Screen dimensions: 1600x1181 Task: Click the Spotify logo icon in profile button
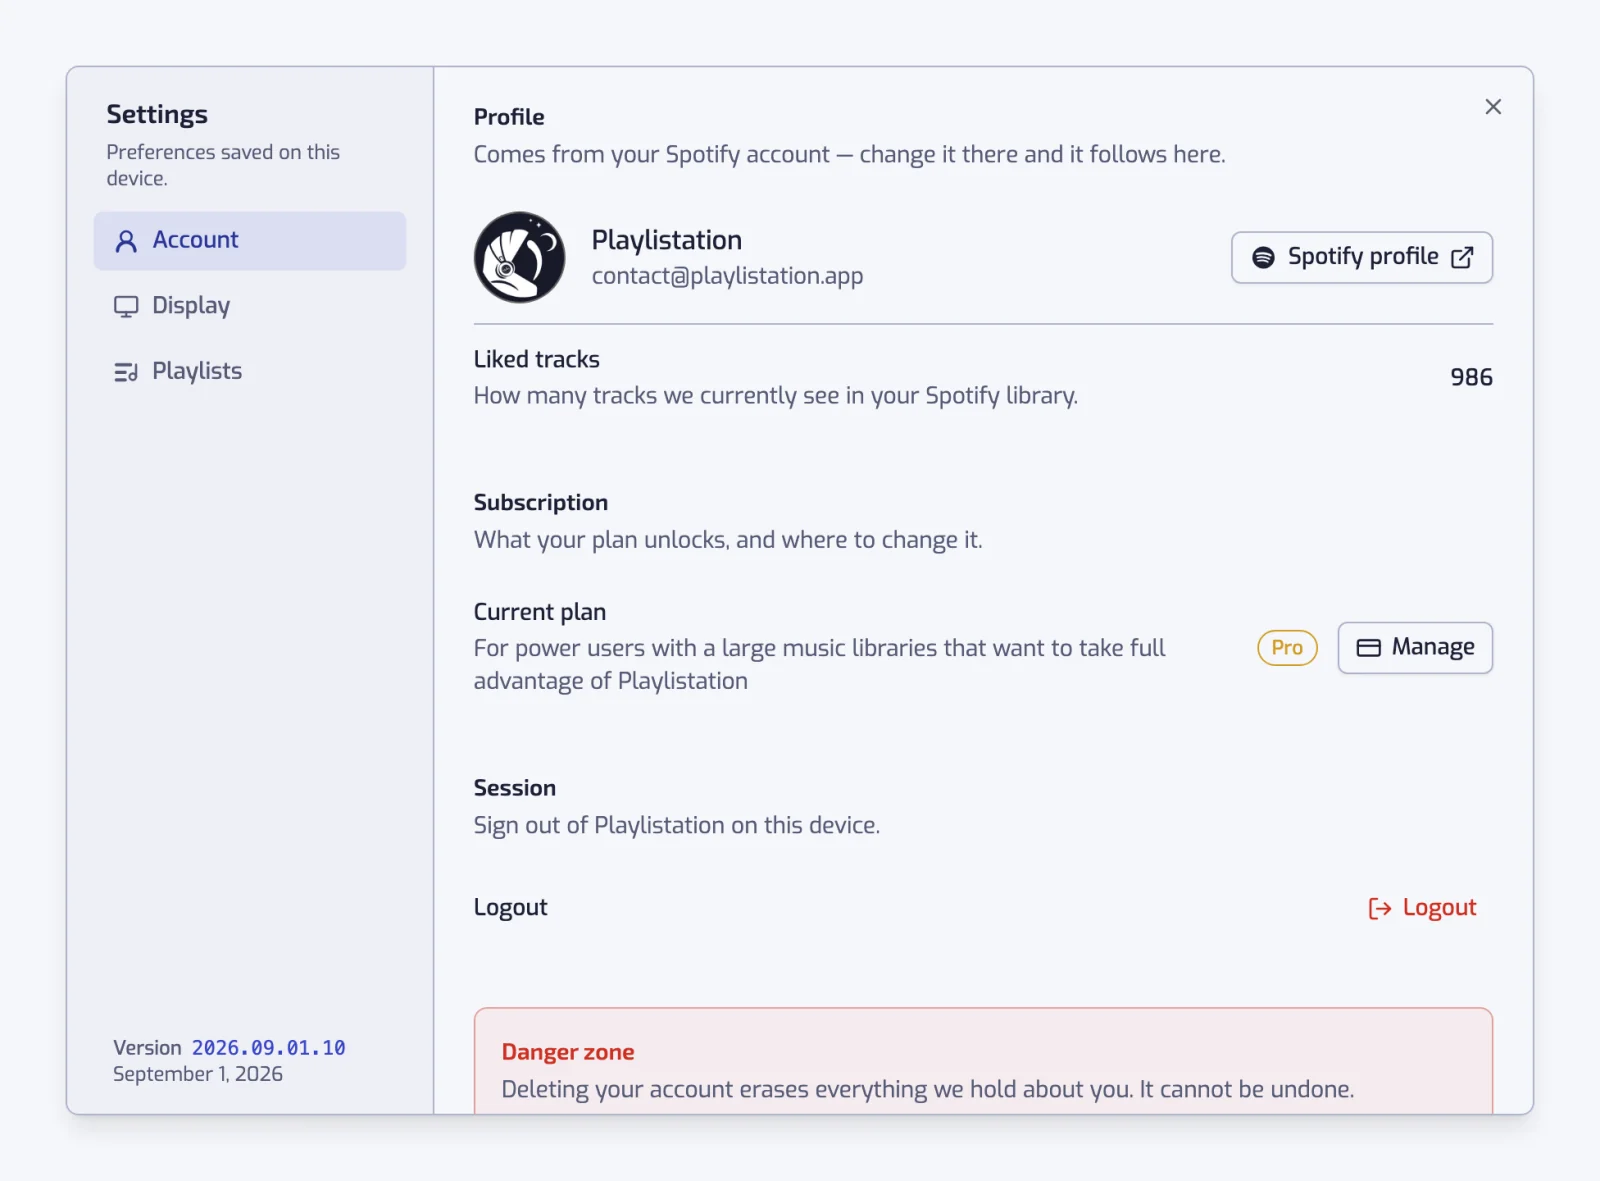(1264, 258)
